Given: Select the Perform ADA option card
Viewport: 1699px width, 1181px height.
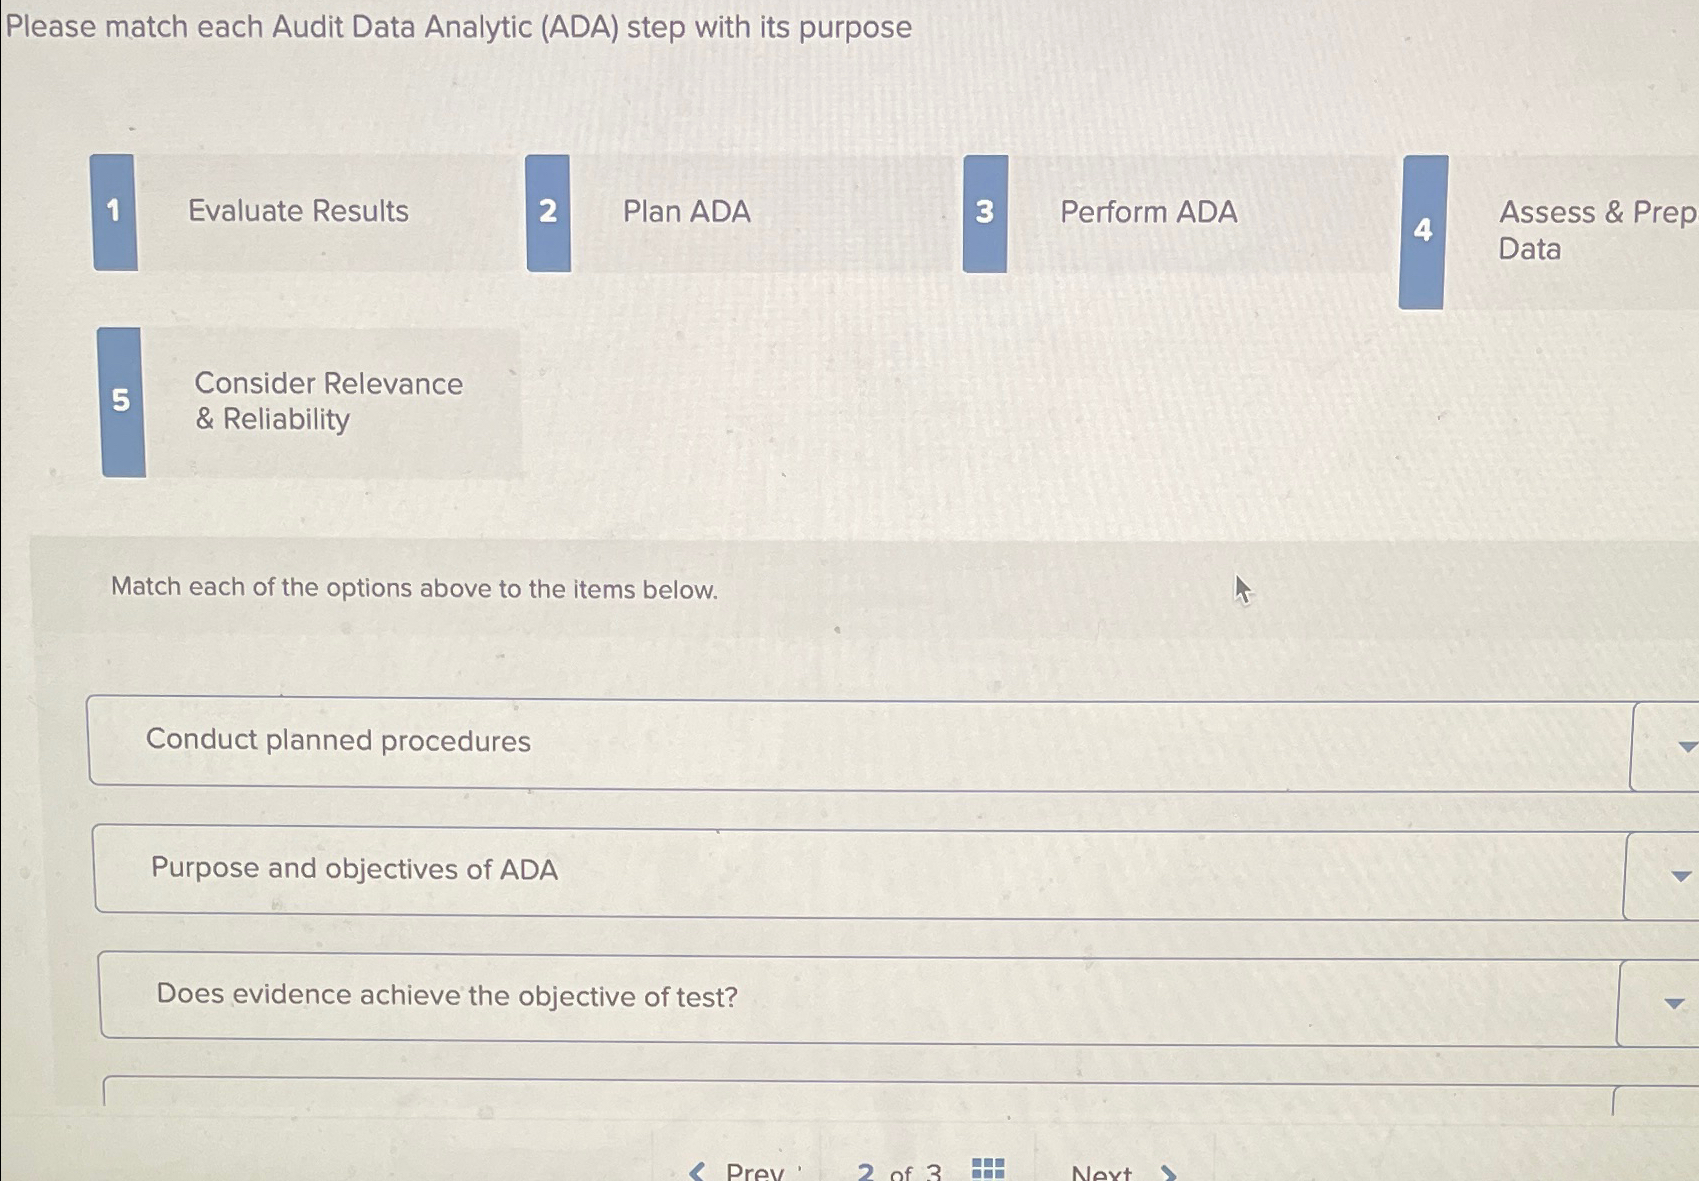Looking at the screenshot, I should 1149,212.
